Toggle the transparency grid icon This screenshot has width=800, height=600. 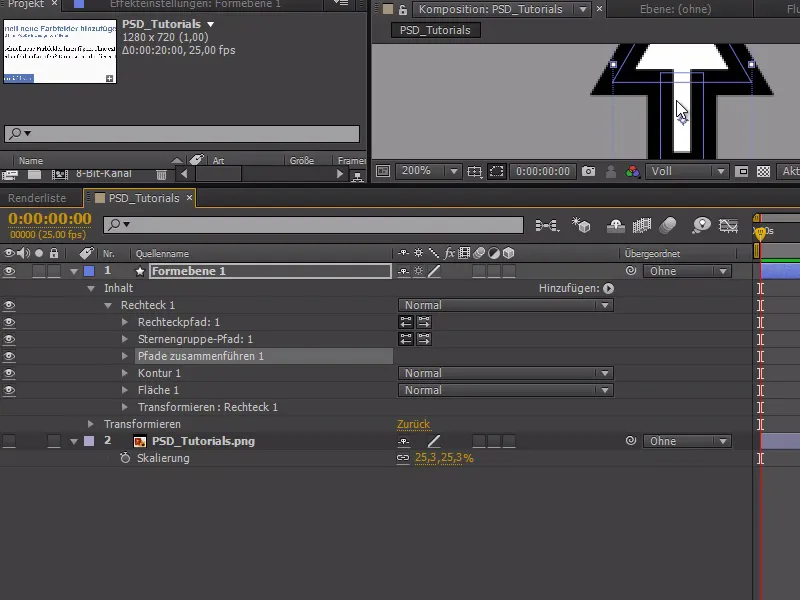(x=763, y=172)
